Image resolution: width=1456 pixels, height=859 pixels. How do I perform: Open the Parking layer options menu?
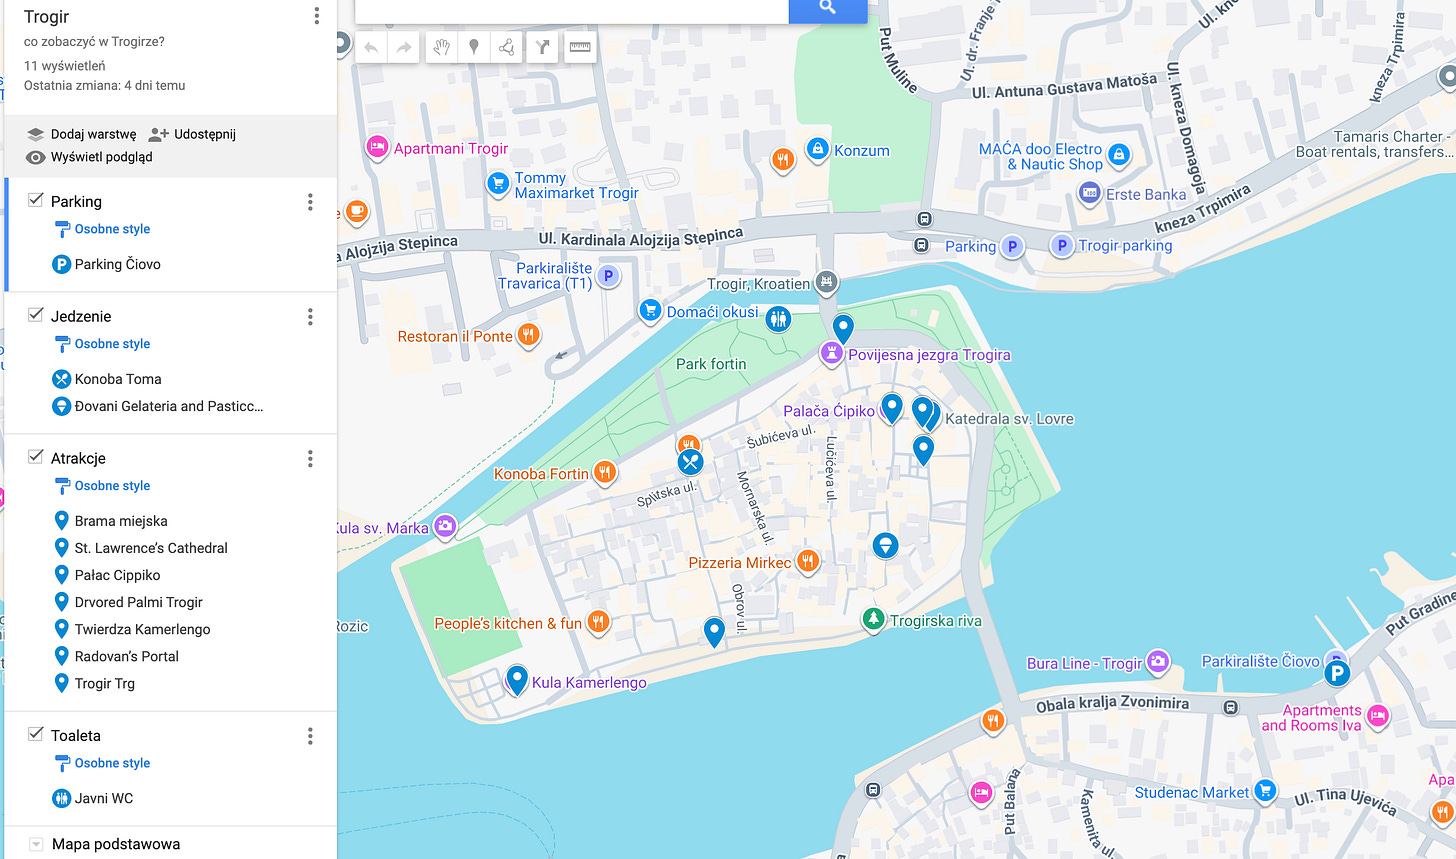(x=310, y=202)
